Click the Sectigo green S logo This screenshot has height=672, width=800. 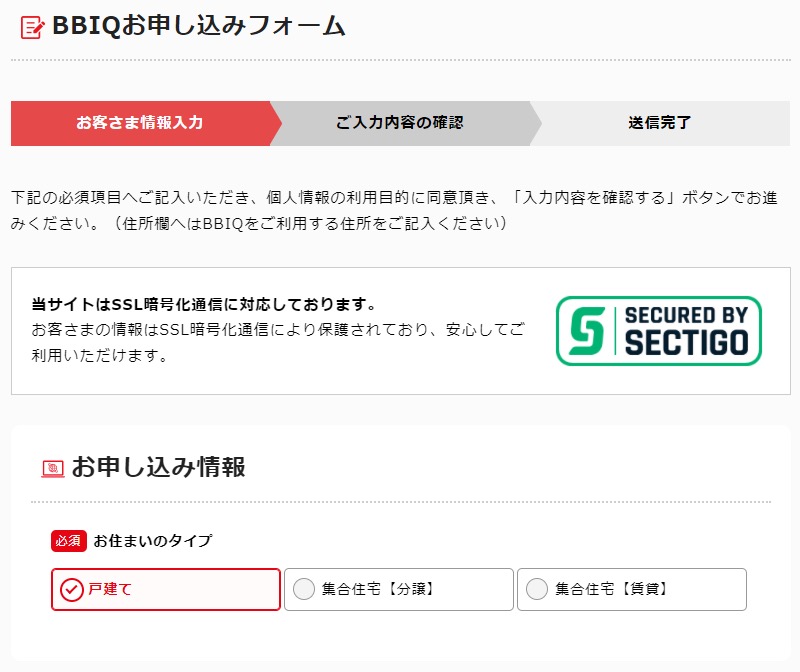tap(587, 331)
